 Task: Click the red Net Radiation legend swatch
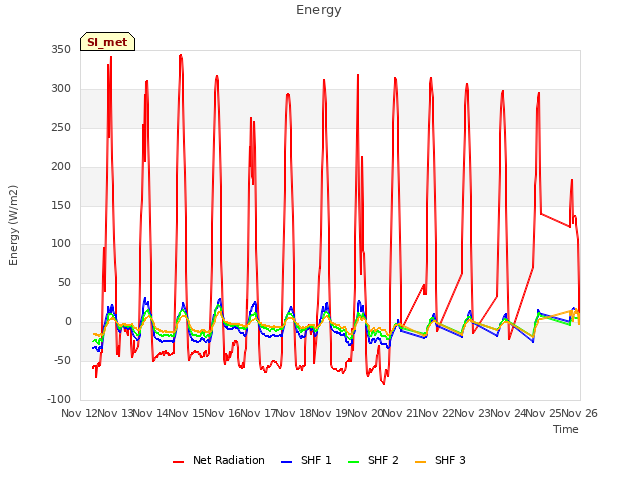tap(178, 462)
